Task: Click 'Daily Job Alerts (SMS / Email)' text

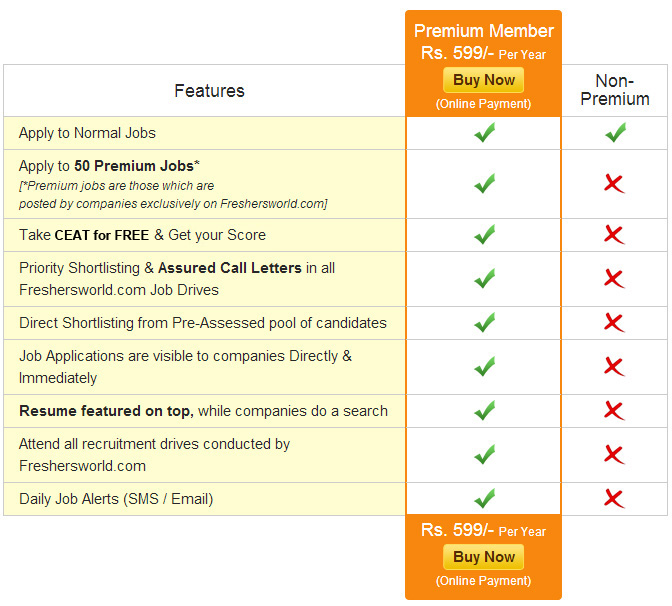Action: [116, 499]
